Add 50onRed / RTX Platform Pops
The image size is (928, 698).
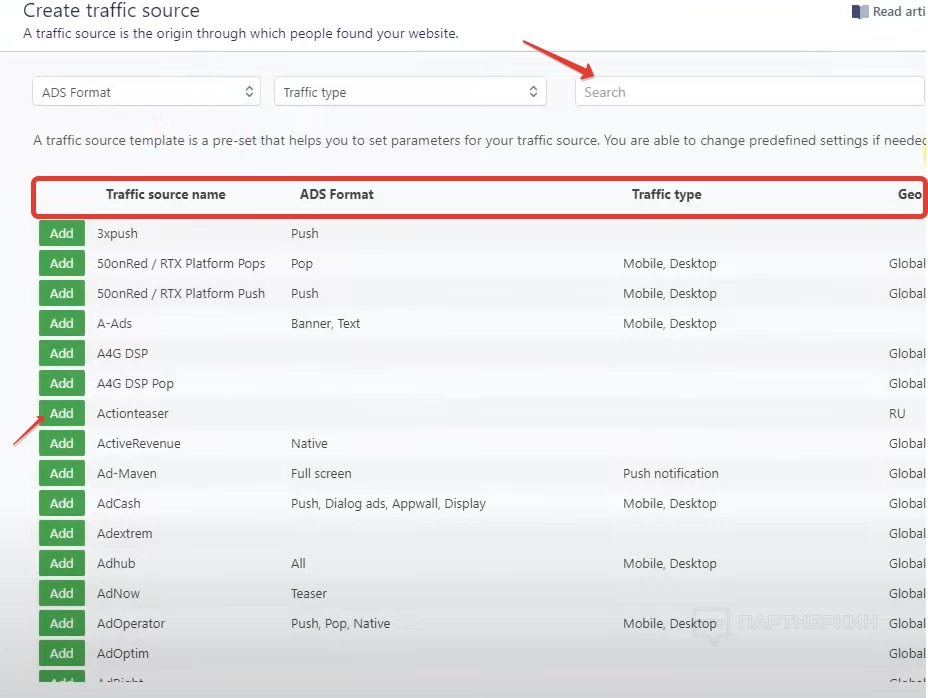click(62, 263)
